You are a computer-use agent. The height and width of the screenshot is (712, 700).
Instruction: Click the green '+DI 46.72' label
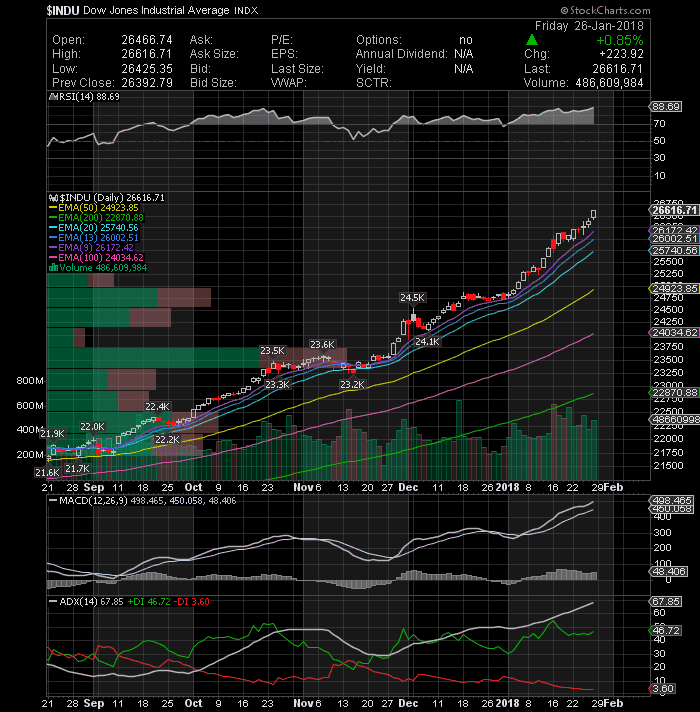pyautogui.click(x=149, y=602)
